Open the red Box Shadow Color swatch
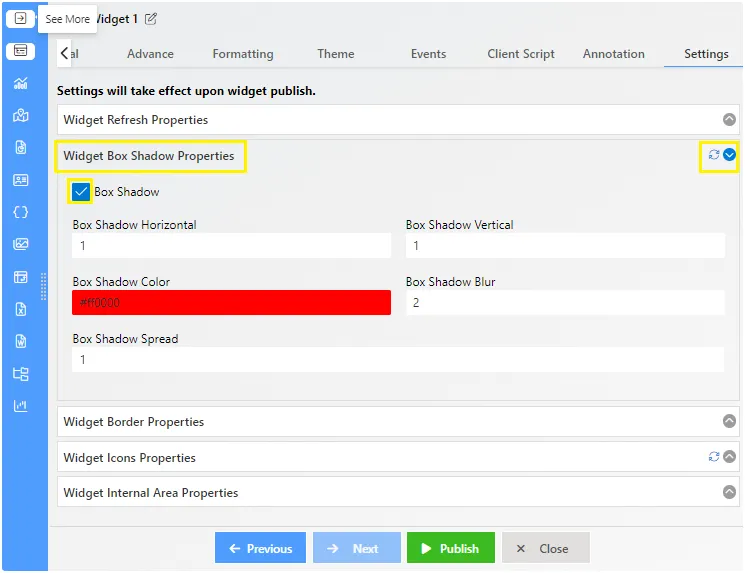 [231, 303]
